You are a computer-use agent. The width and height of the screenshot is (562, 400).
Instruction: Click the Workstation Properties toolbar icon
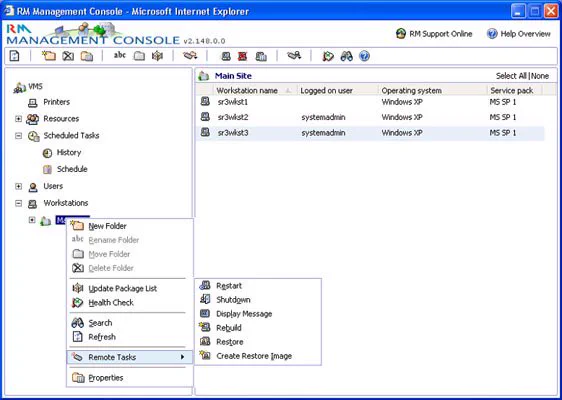click(x=261, y=57)
